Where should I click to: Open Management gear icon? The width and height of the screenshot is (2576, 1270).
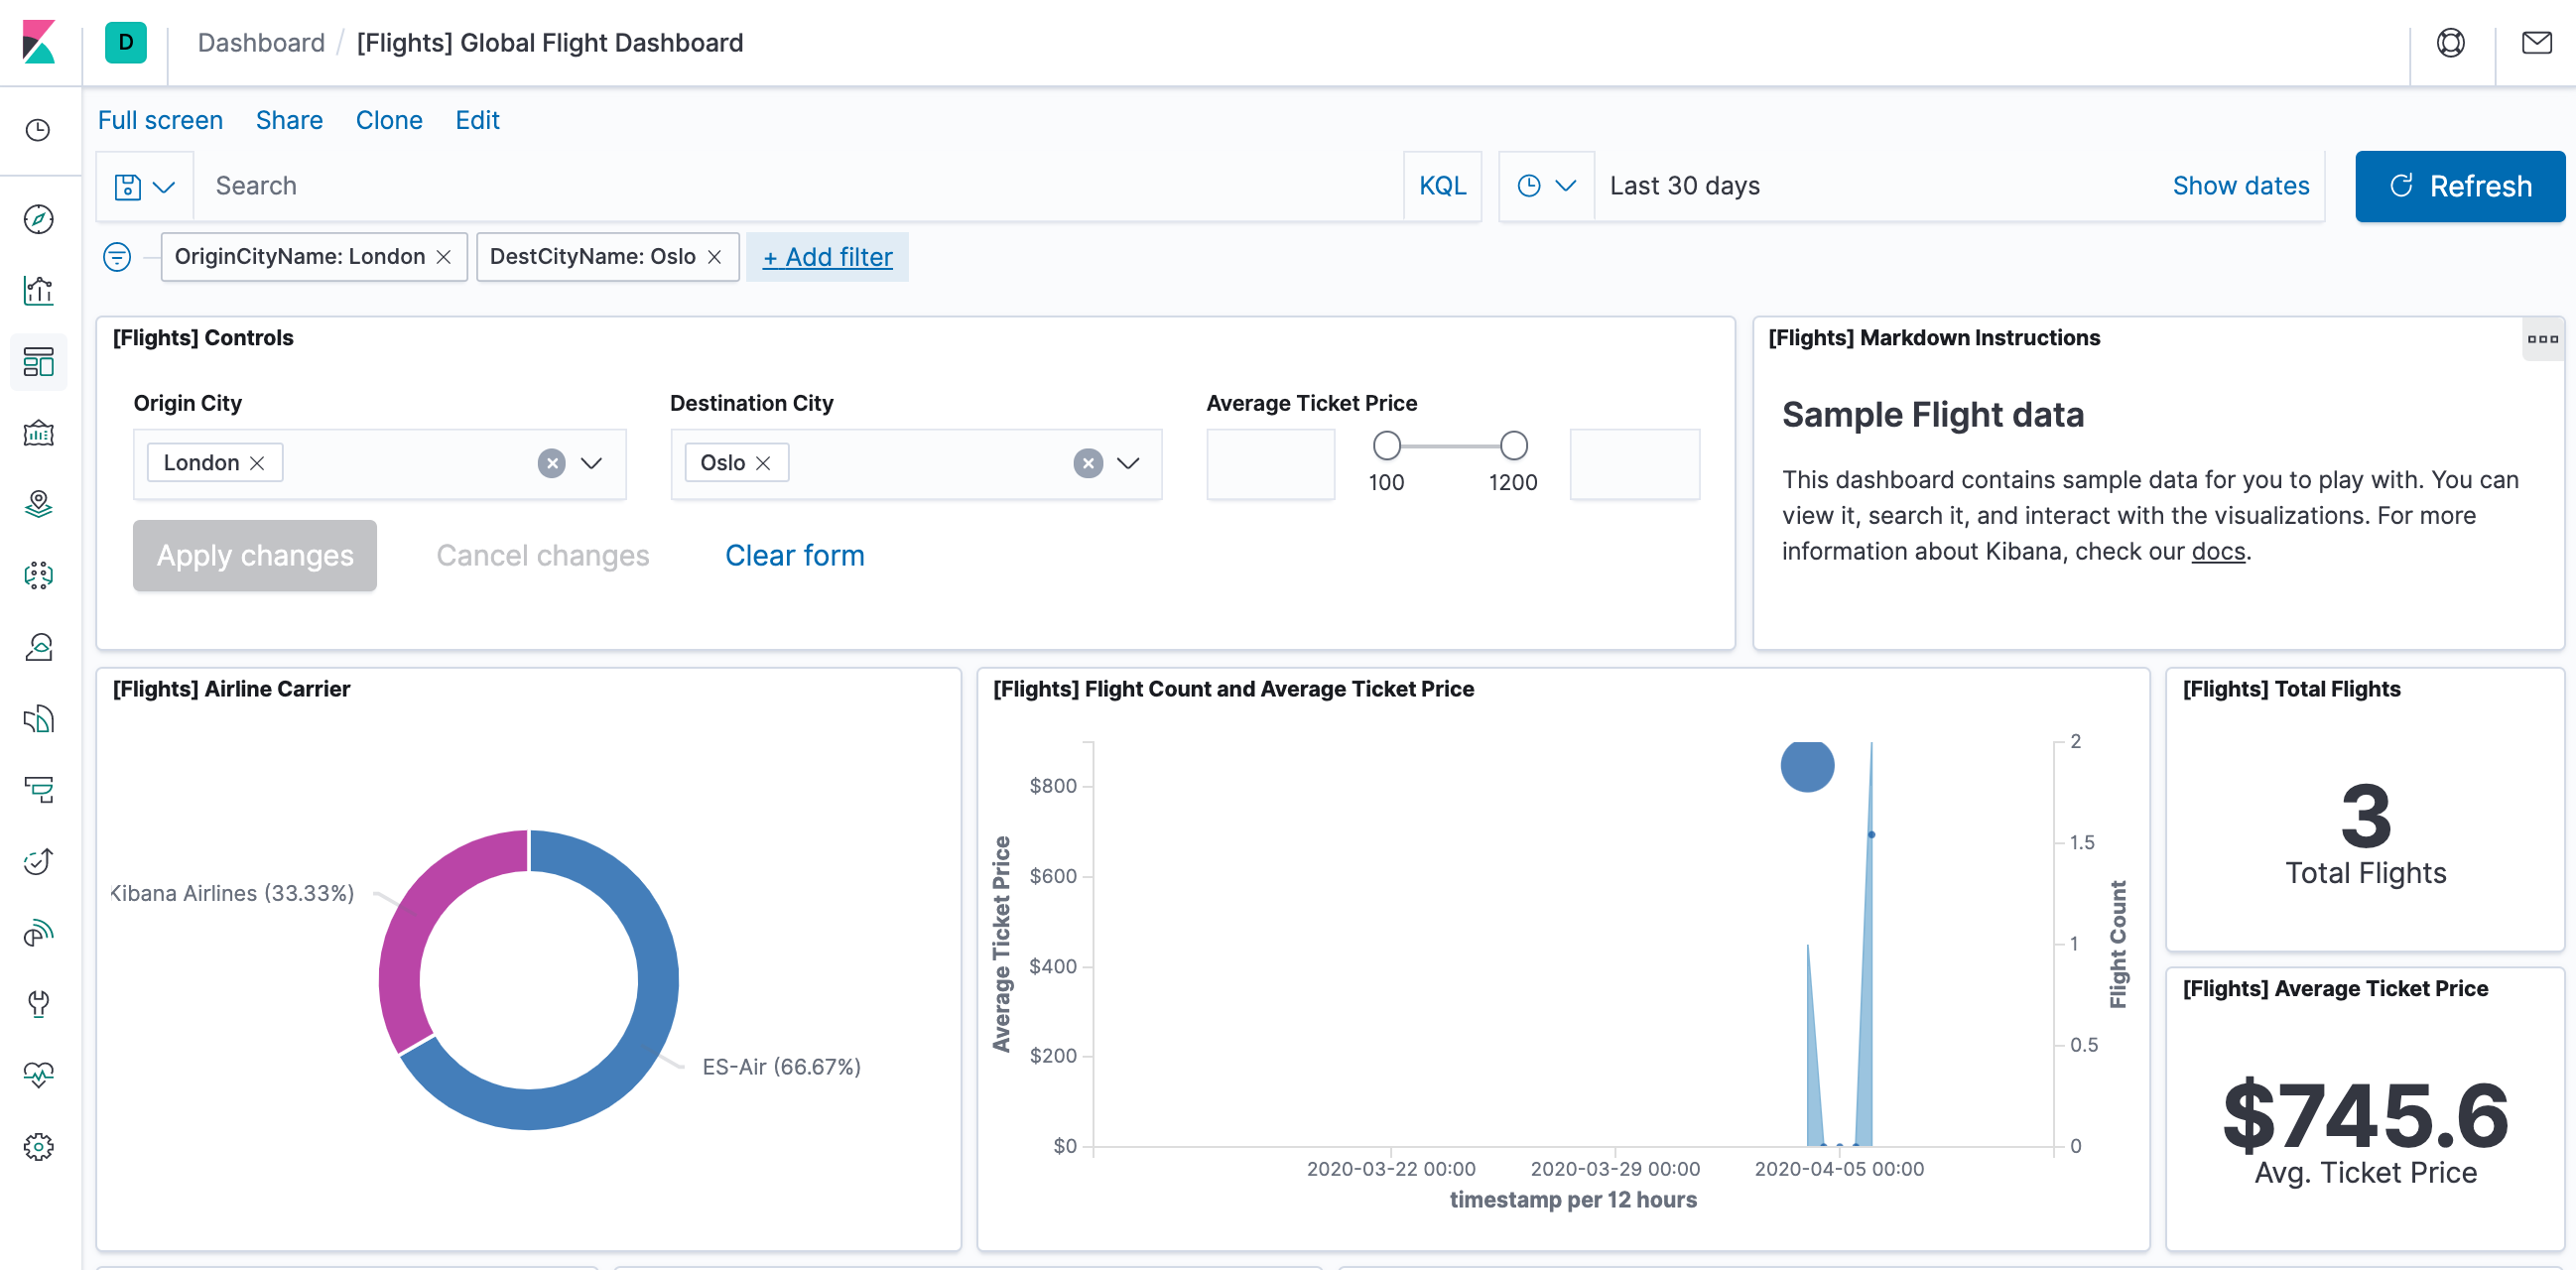pyautogui.click(x=38, y=1146)
